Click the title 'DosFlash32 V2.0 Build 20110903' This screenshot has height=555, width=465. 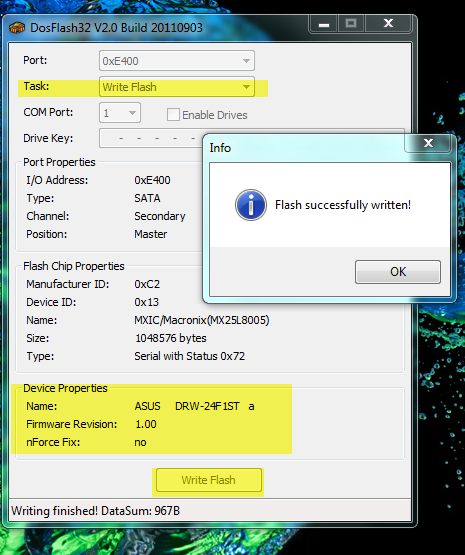(x=116, y=28)
